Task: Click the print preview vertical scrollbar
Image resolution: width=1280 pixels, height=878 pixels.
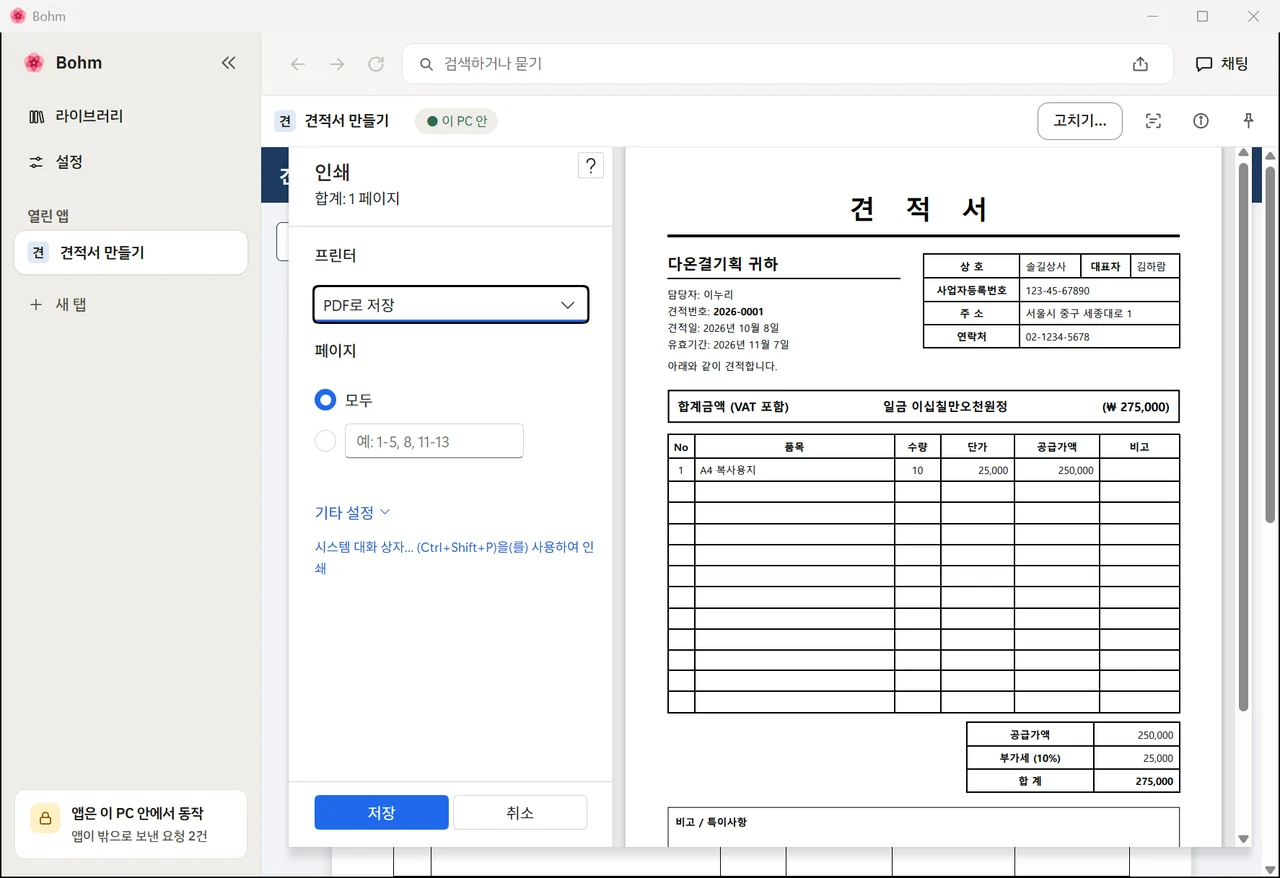Action: click(1243, 436)
